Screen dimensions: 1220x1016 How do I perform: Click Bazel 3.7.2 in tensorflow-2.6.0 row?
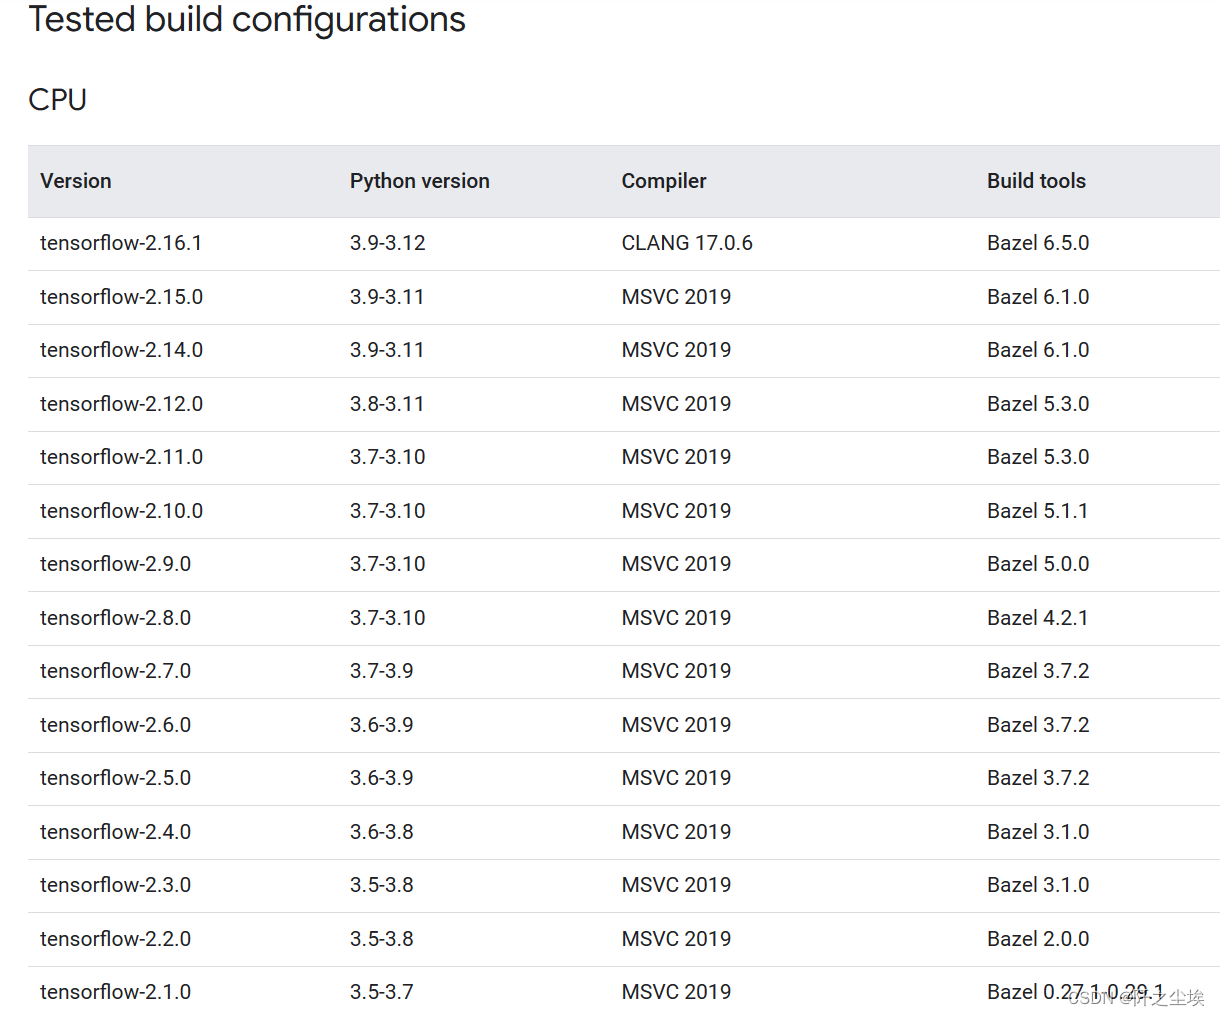click(x=1038, y=725)
